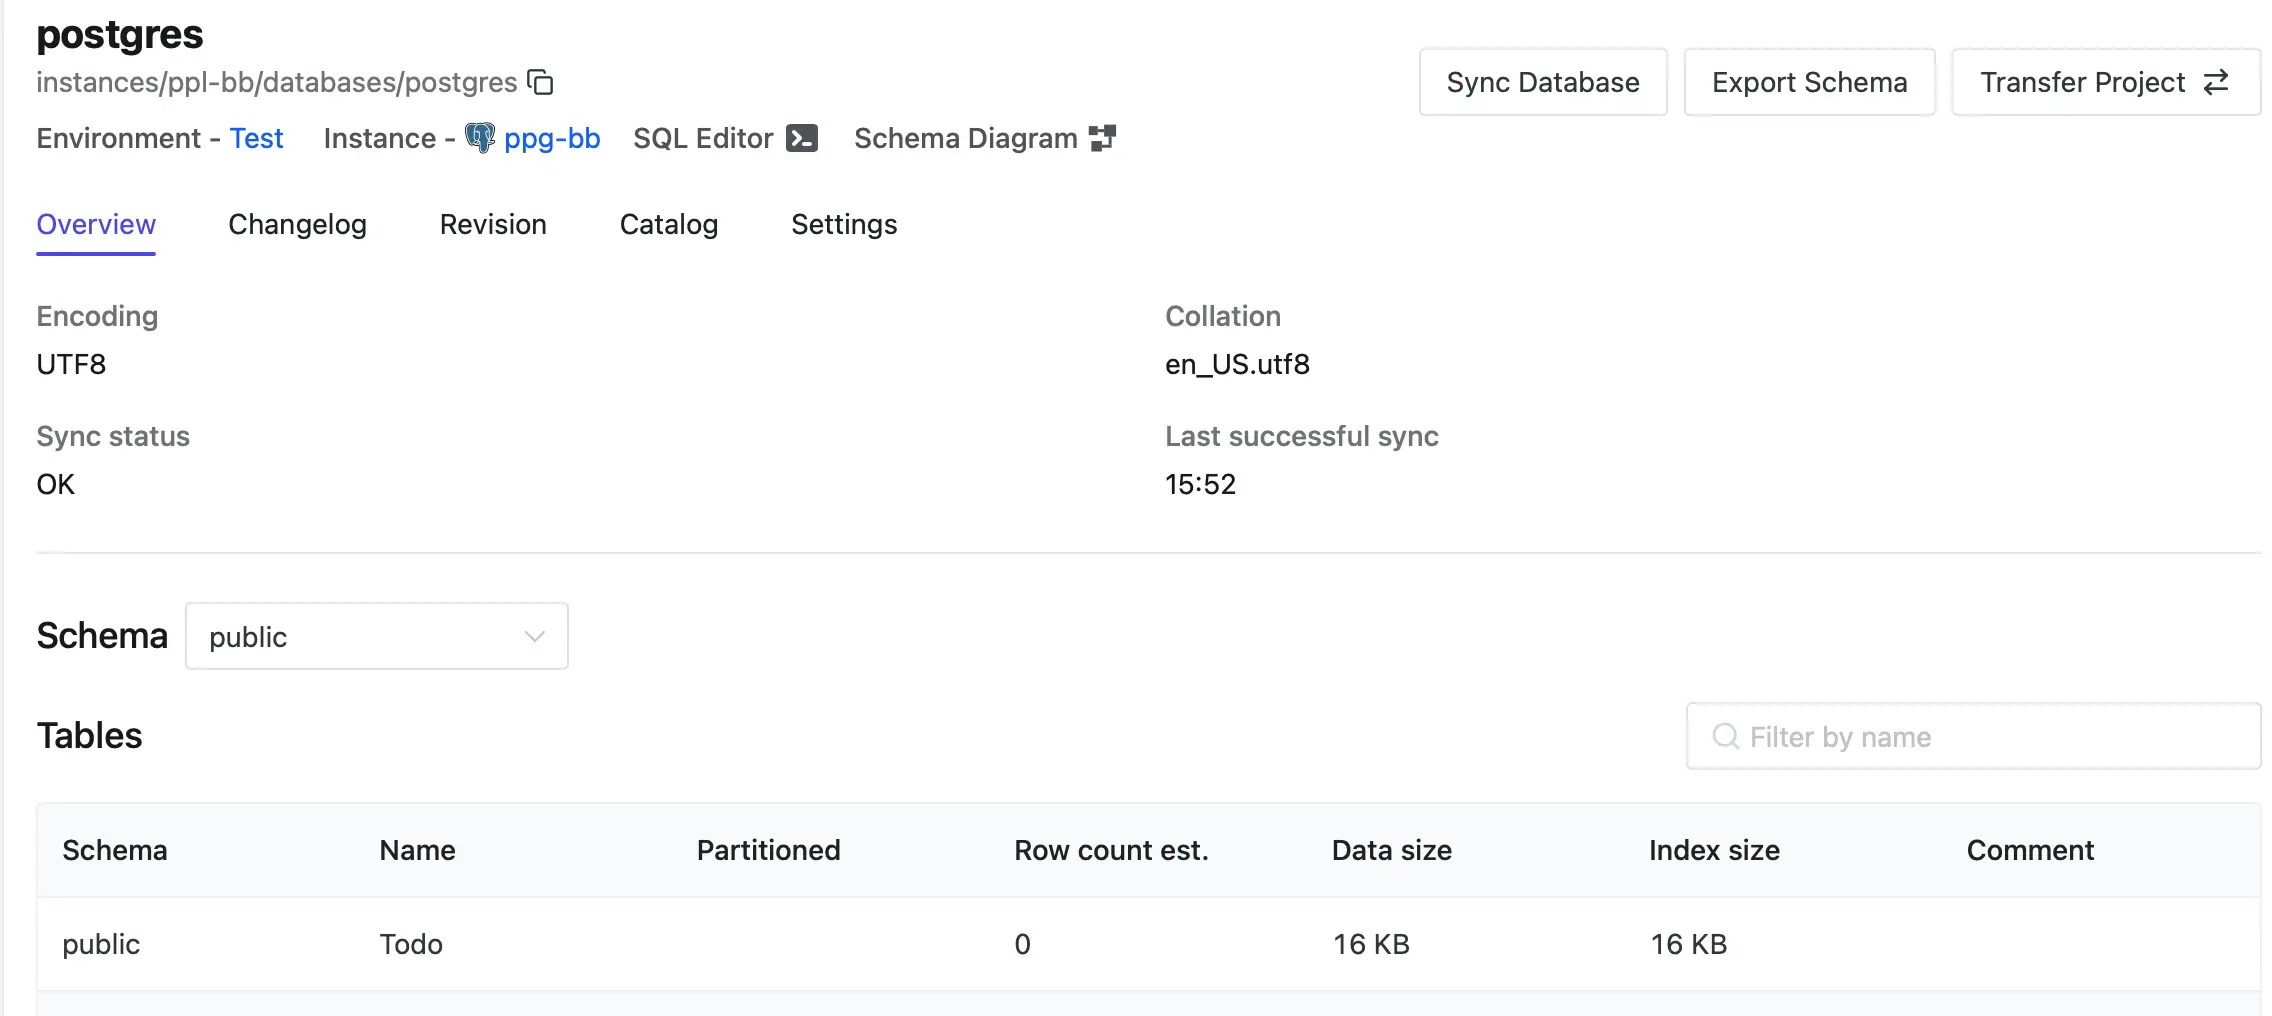The image size is (2272, 1016).
Task: Click the PostgreSQL elephant icon
Action: pyautogui.click(x=481, y=138)
